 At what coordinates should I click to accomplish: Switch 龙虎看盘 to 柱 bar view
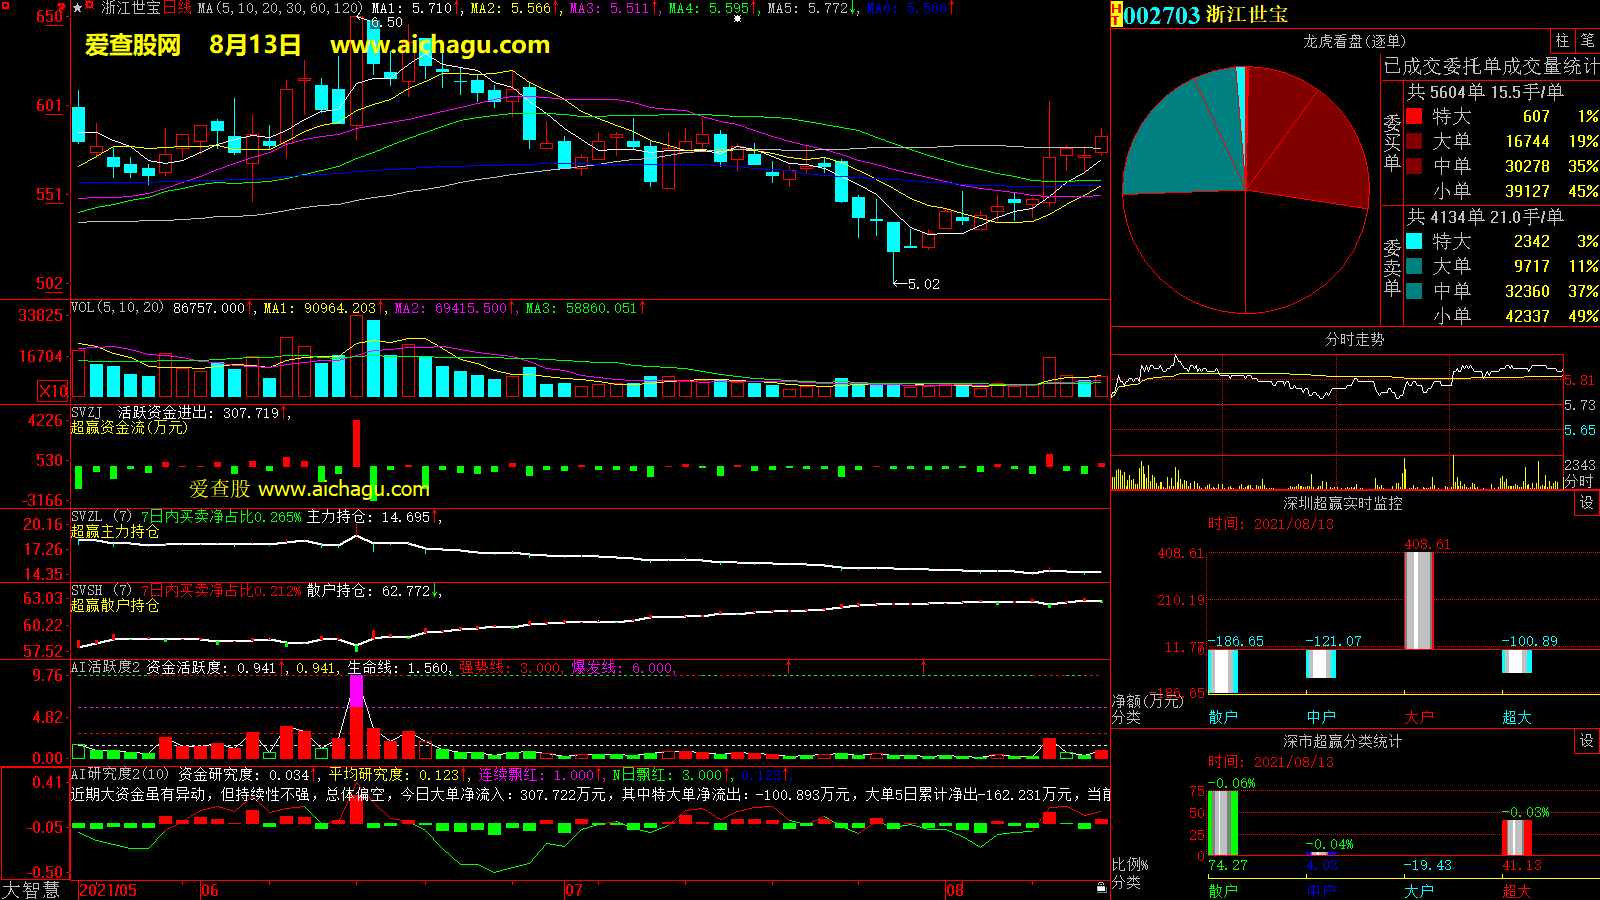point(1562,41)
